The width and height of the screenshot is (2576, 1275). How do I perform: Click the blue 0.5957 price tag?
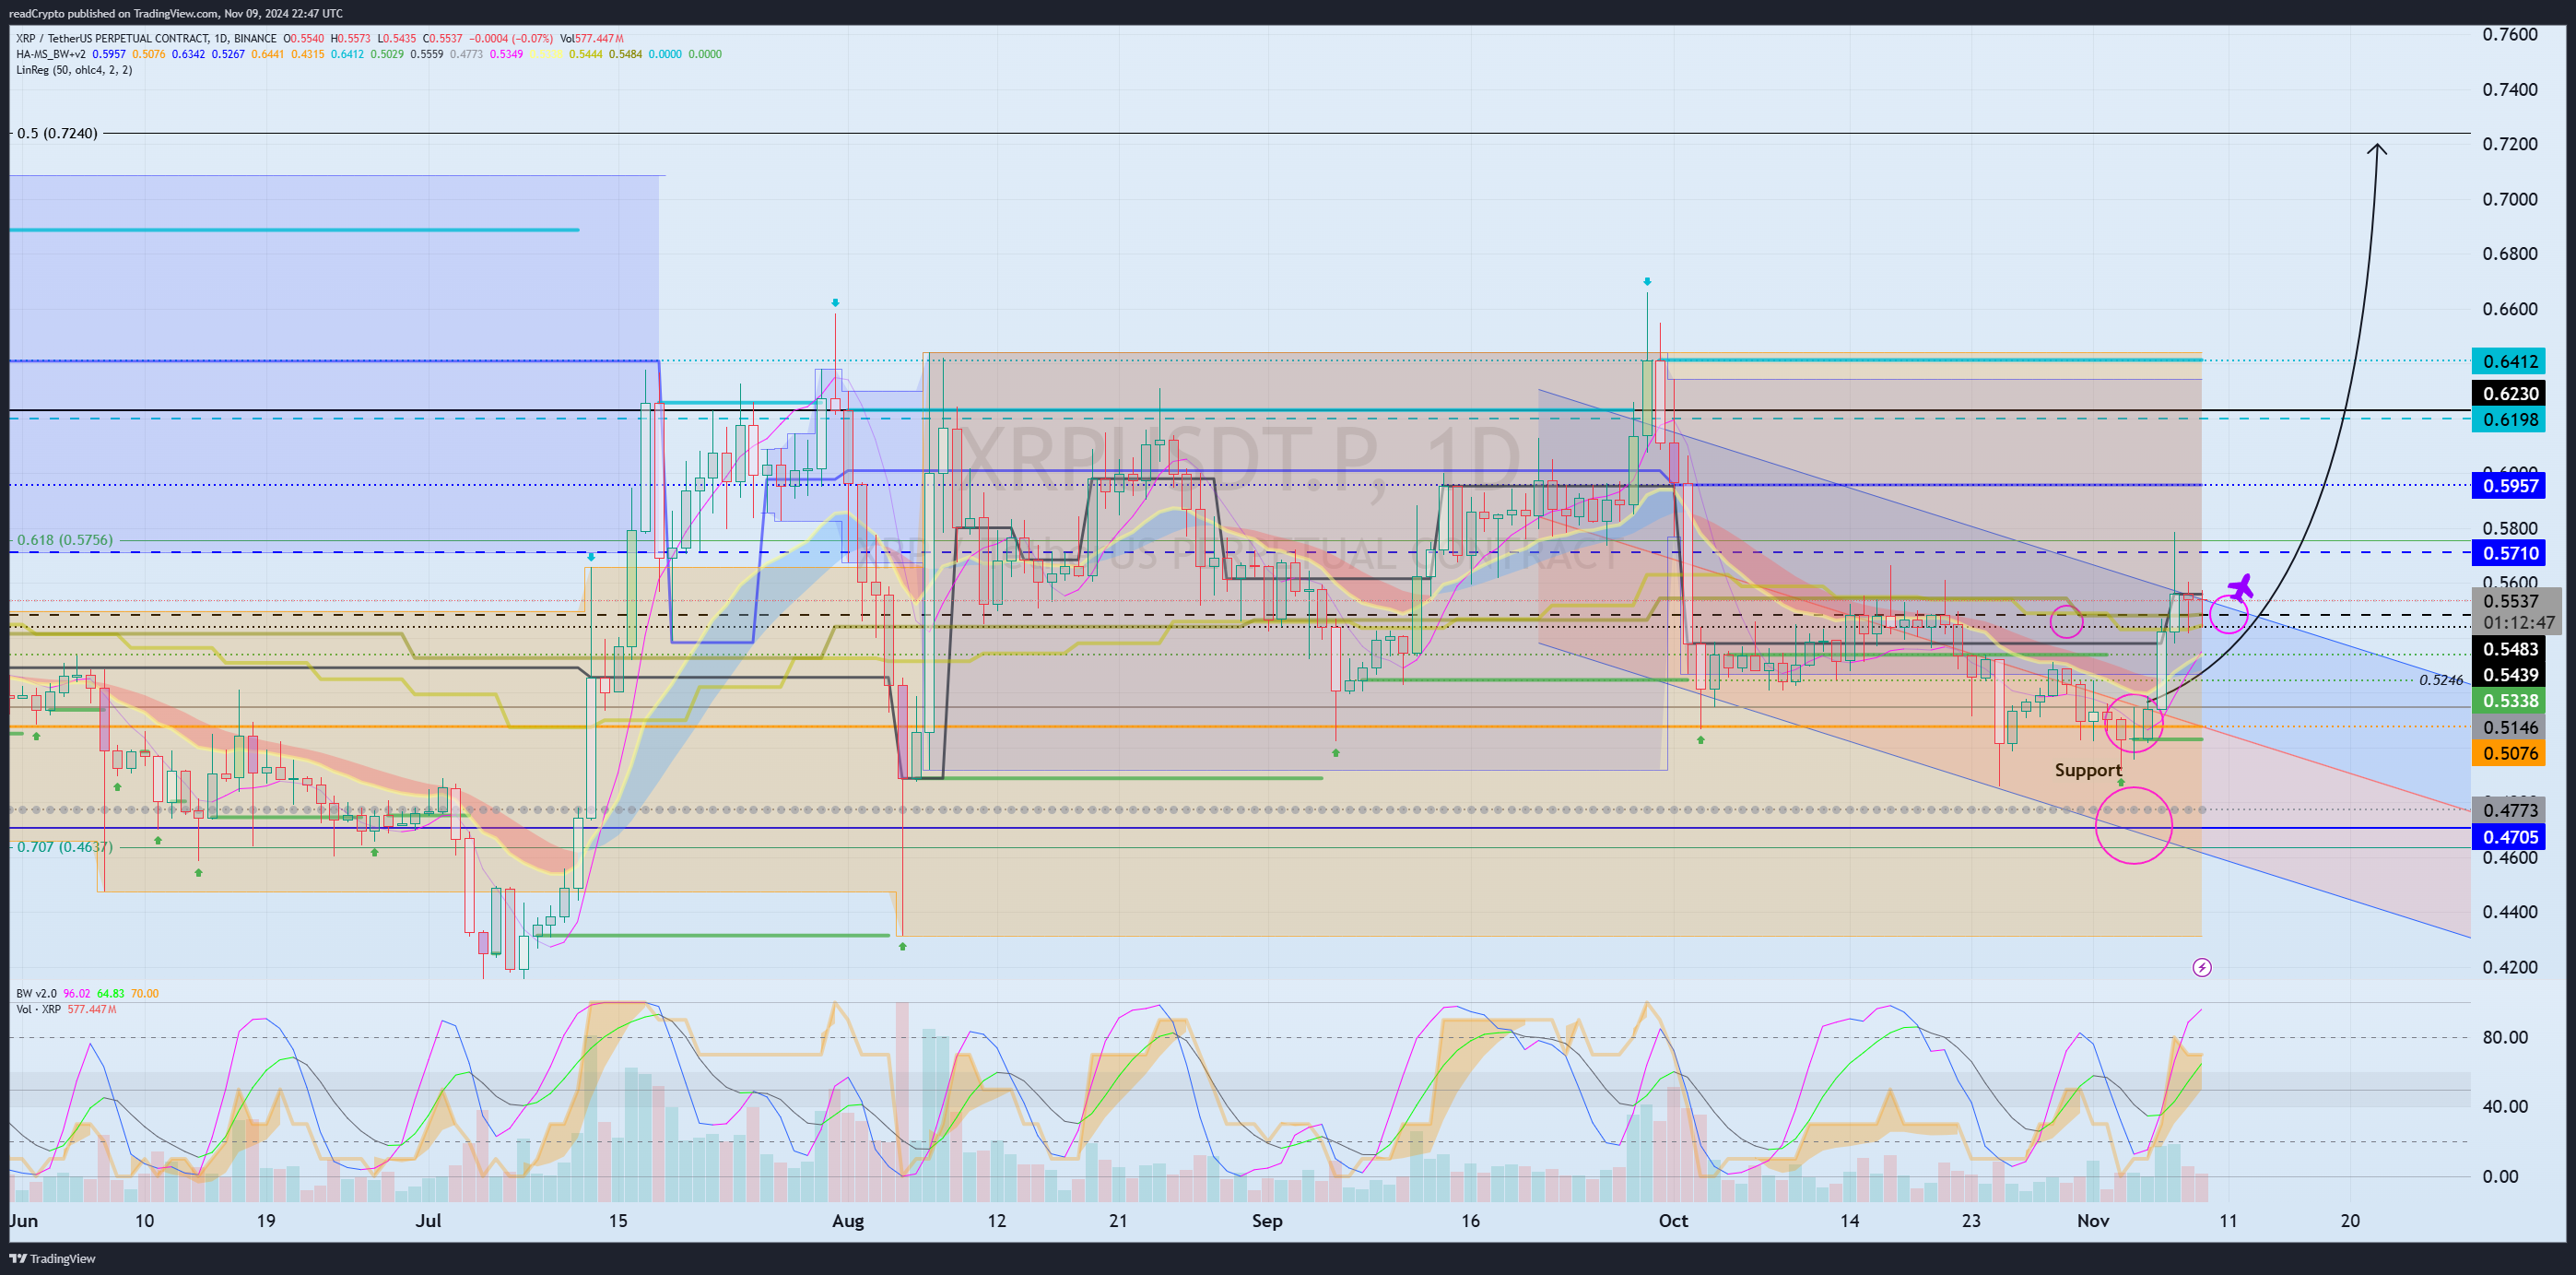pyautogui.click(x=2510, y=486)
